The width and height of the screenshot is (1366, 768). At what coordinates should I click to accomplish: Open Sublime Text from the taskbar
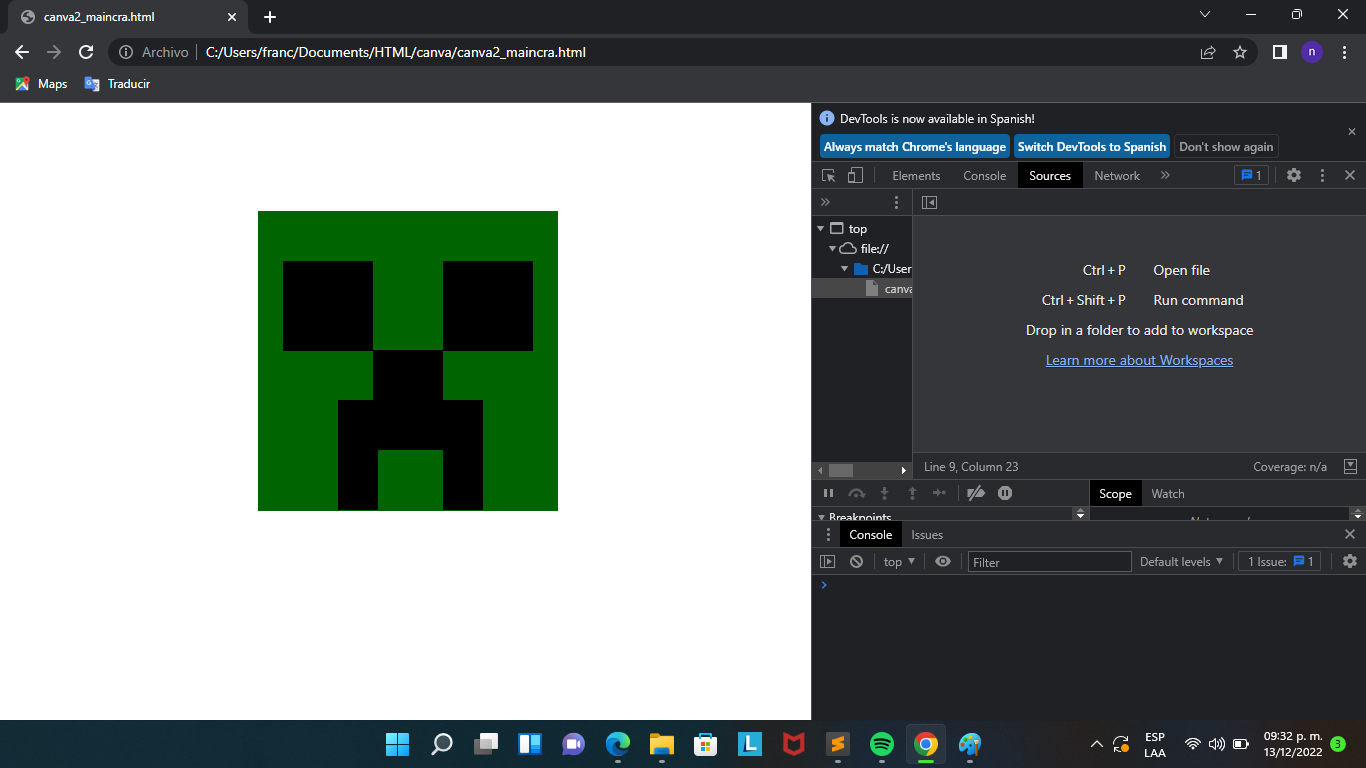[x=837, y=744]
